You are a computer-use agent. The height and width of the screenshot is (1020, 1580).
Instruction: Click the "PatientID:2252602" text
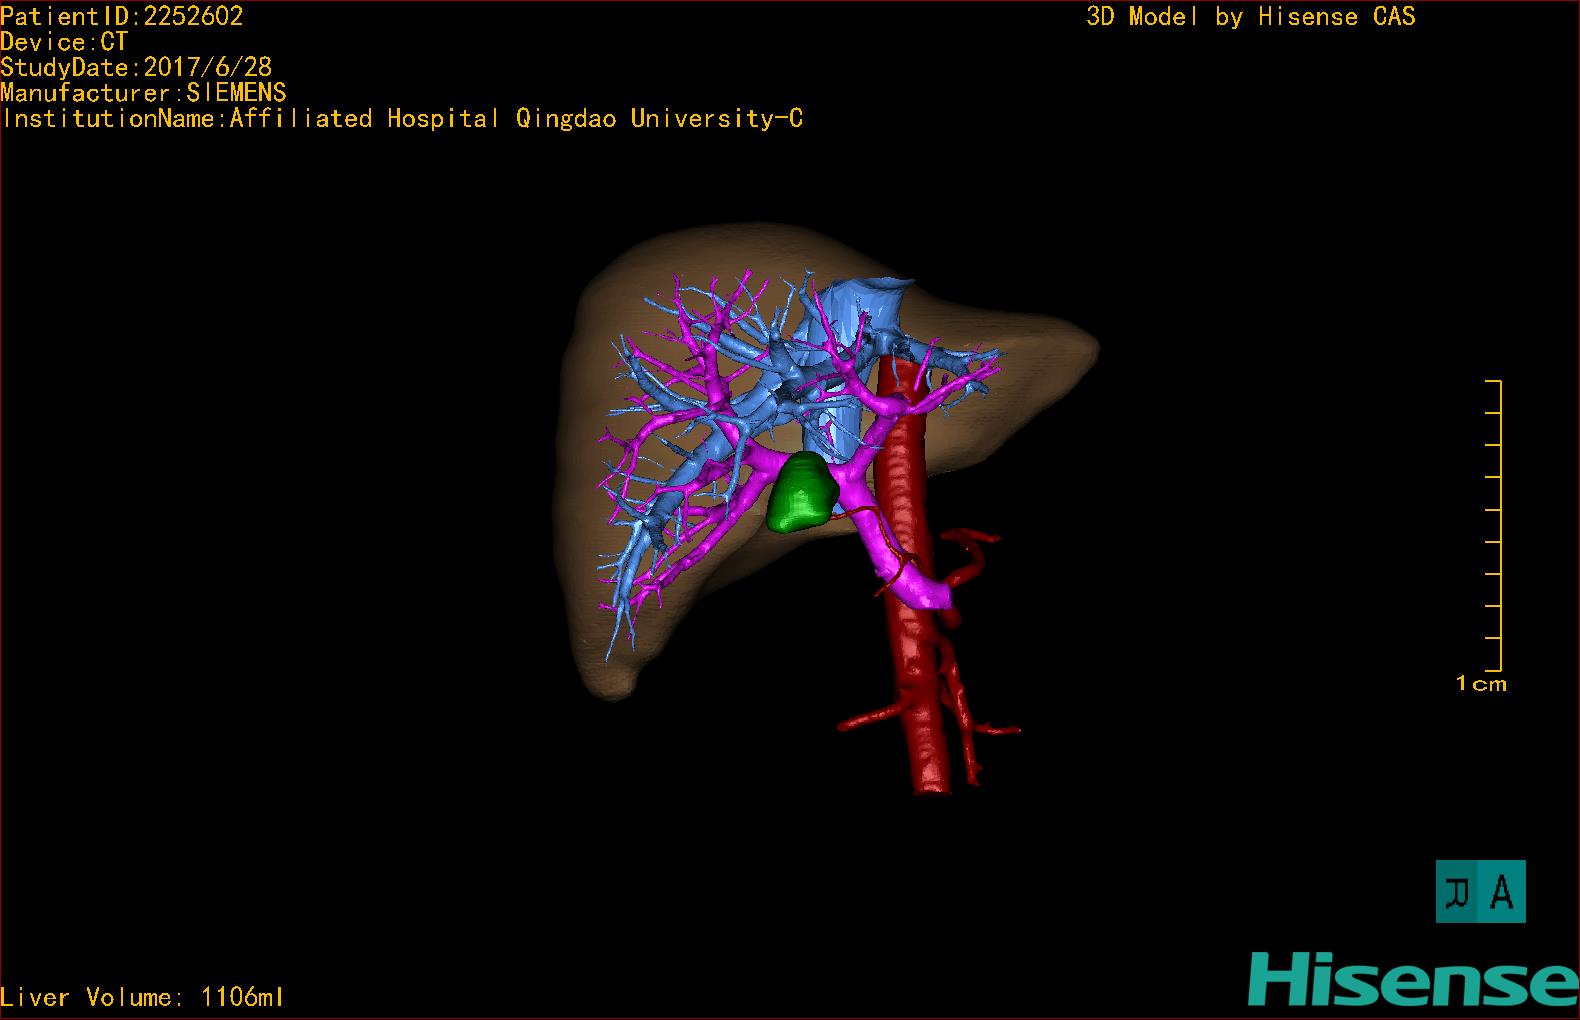[x=122, y=16]
